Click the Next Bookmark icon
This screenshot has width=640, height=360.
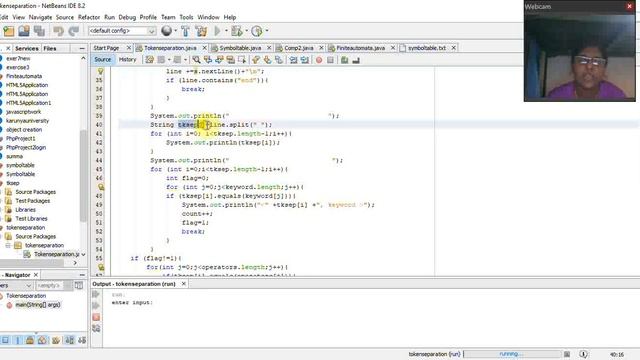[x=267, y=60]
